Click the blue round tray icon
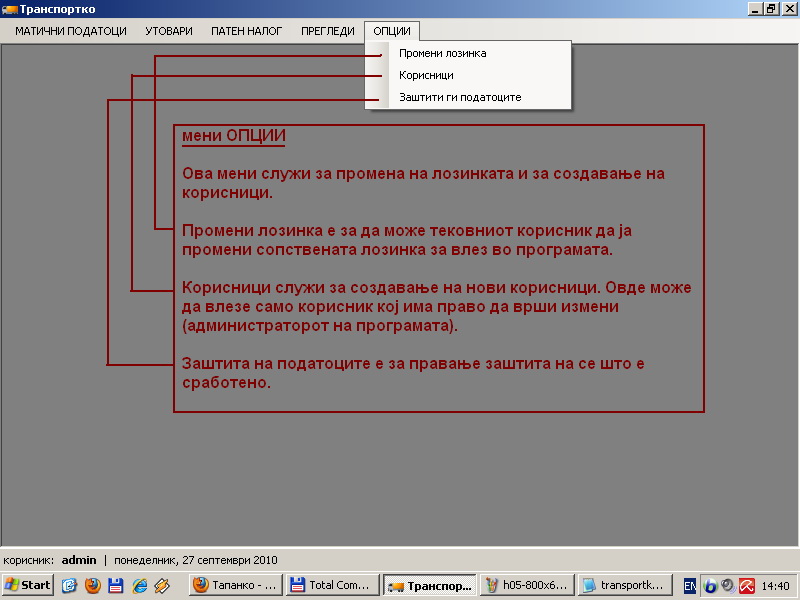This screenshot has height=600, width=800. pos(710,585)
